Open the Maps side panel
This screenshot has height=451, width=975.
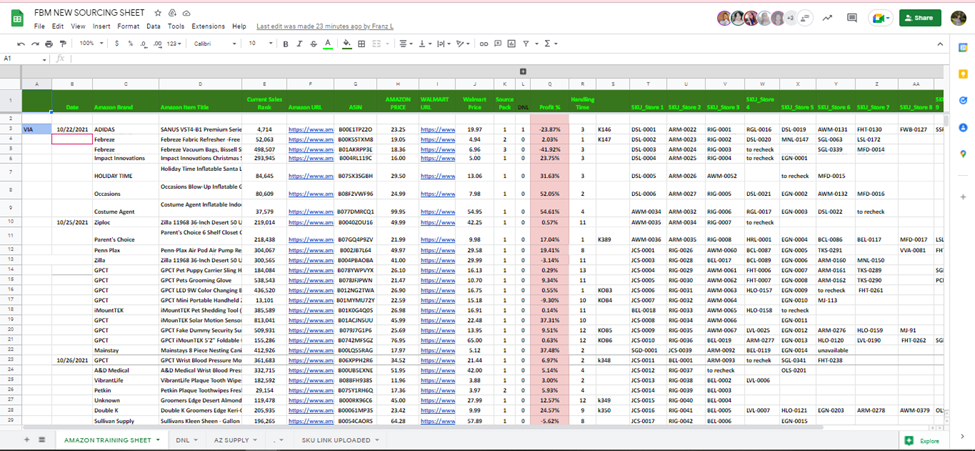tap(963, 154)
